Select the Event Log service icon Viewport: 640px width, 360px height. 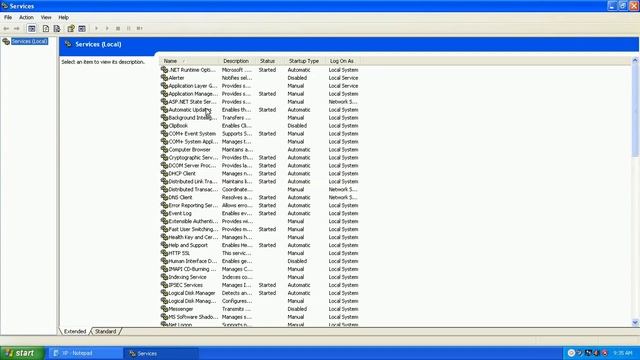pos(164,213)
